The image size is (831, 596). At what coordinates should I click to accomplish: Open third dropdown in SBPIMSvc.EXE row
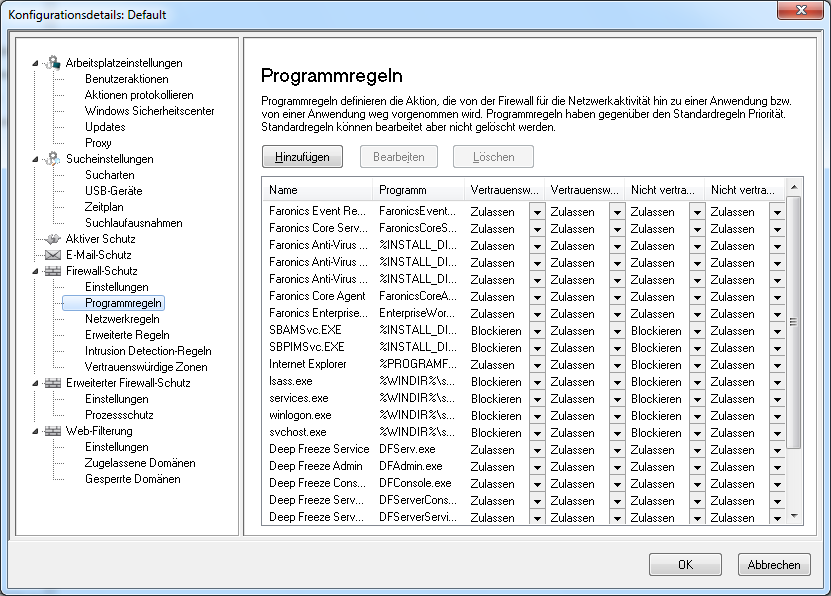point(697,348)
